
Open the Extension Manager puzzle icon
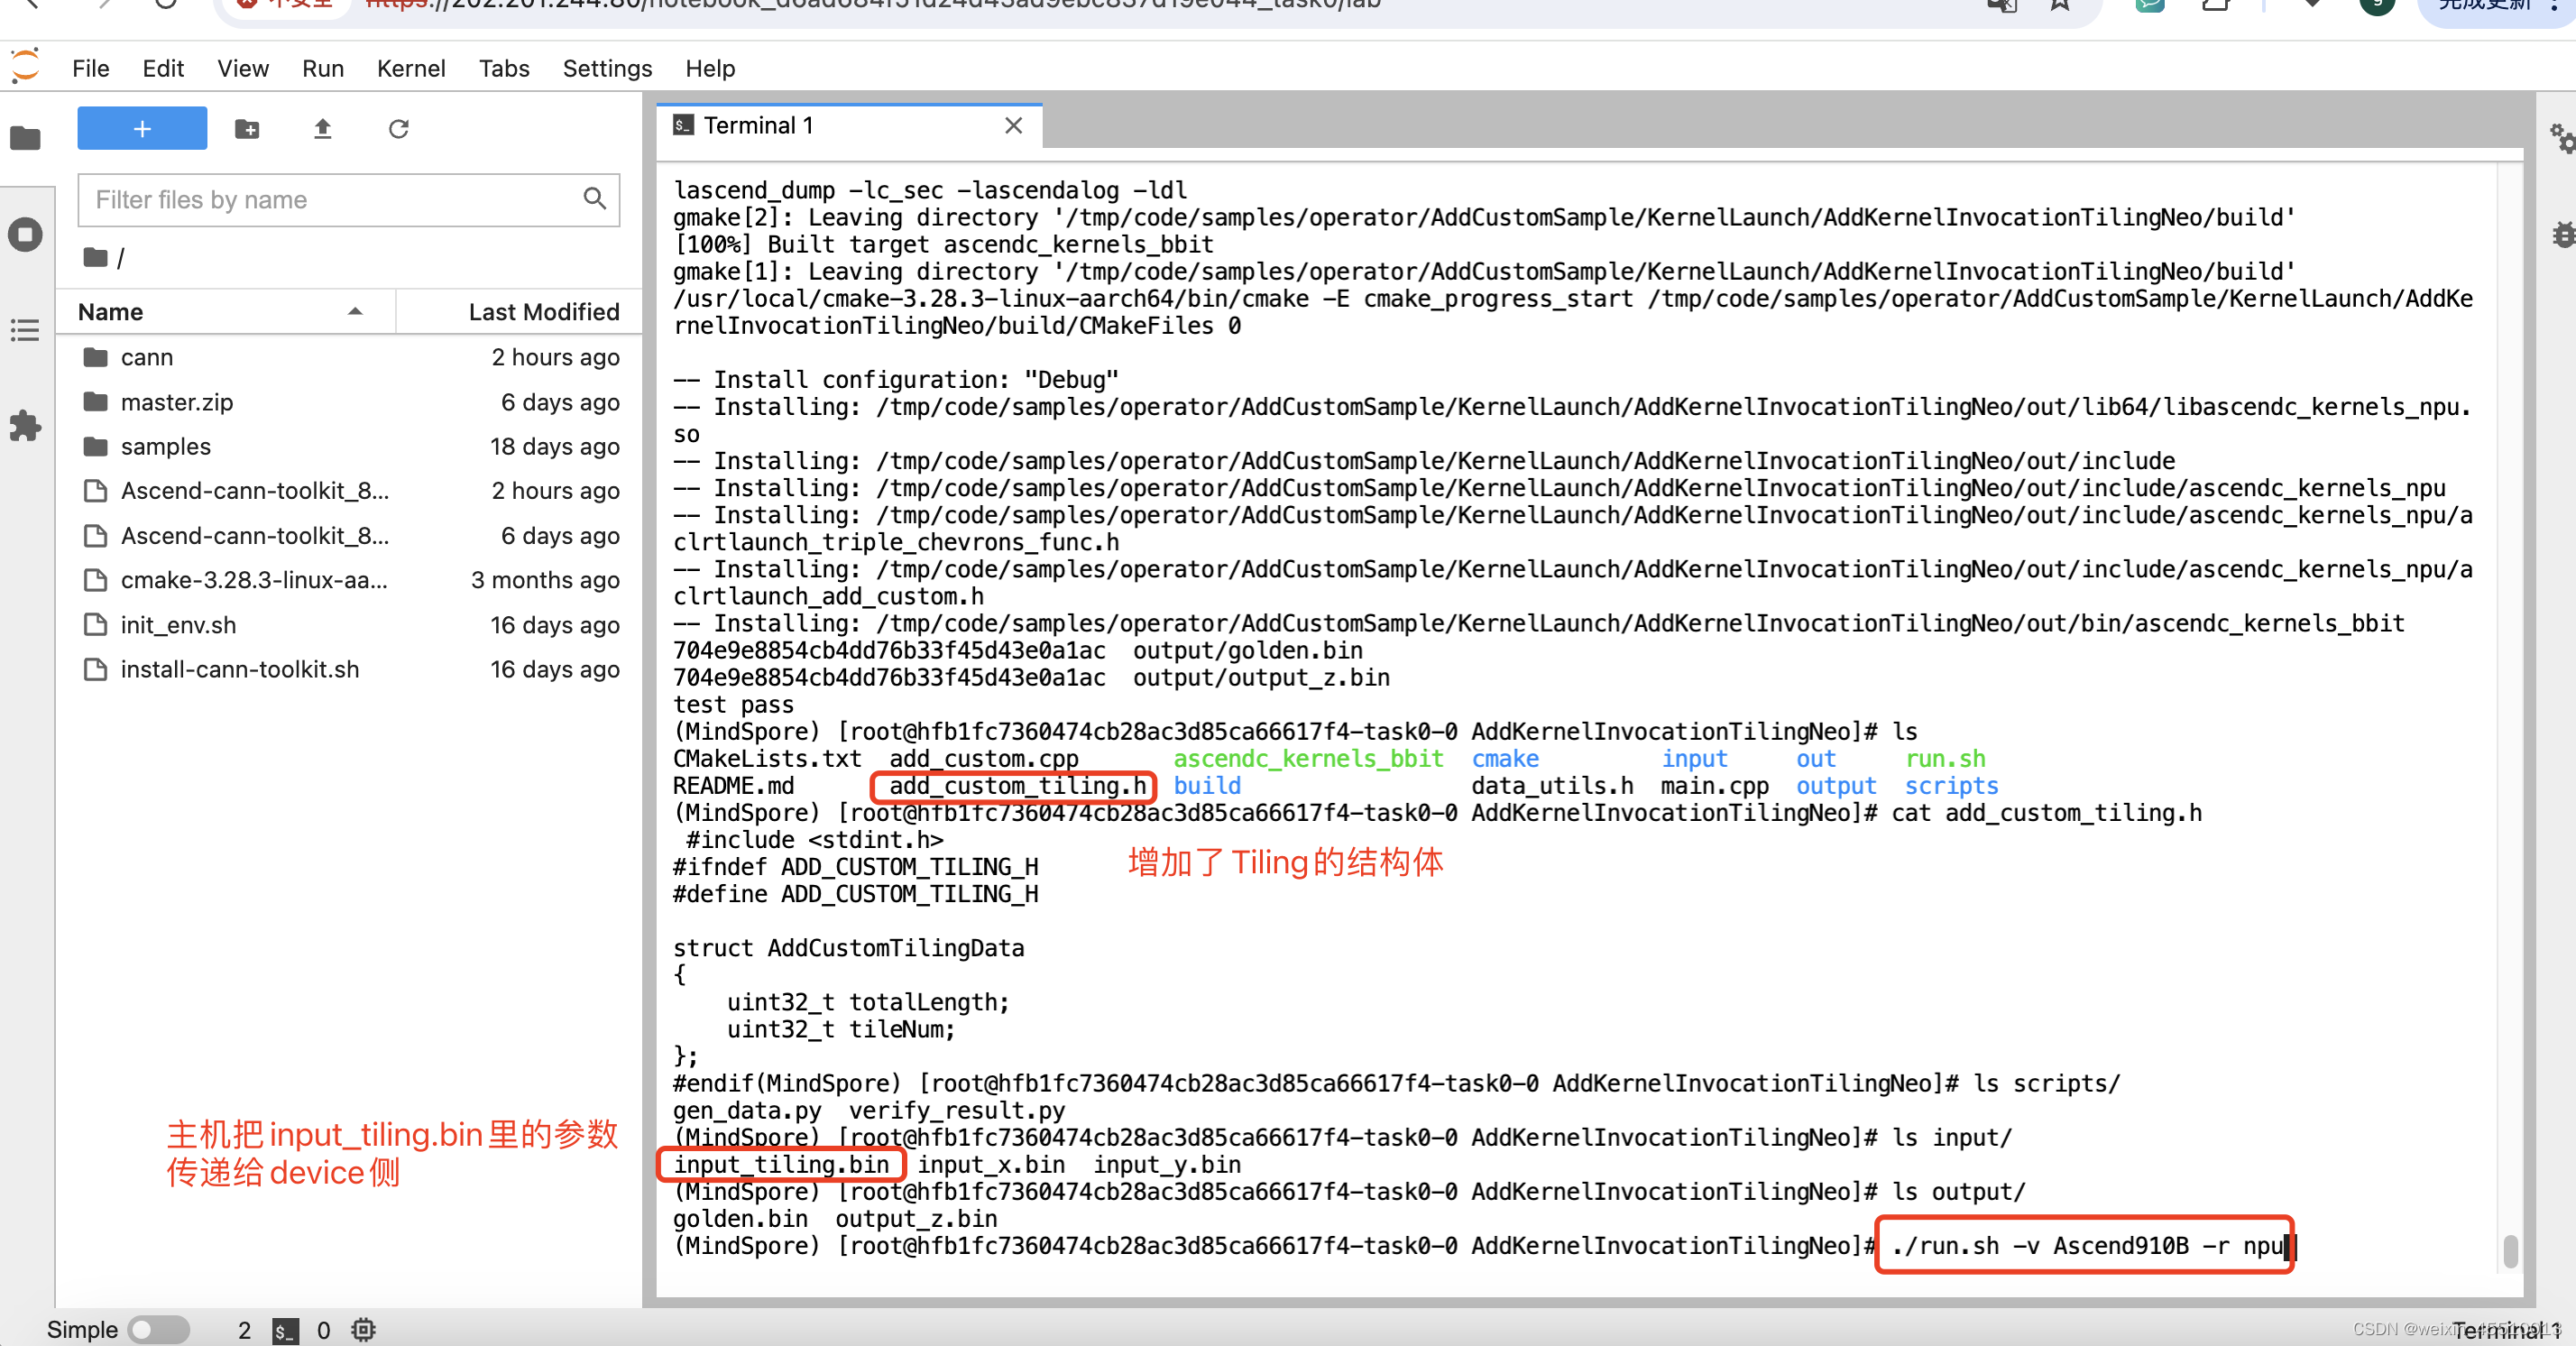click(25, 426)
